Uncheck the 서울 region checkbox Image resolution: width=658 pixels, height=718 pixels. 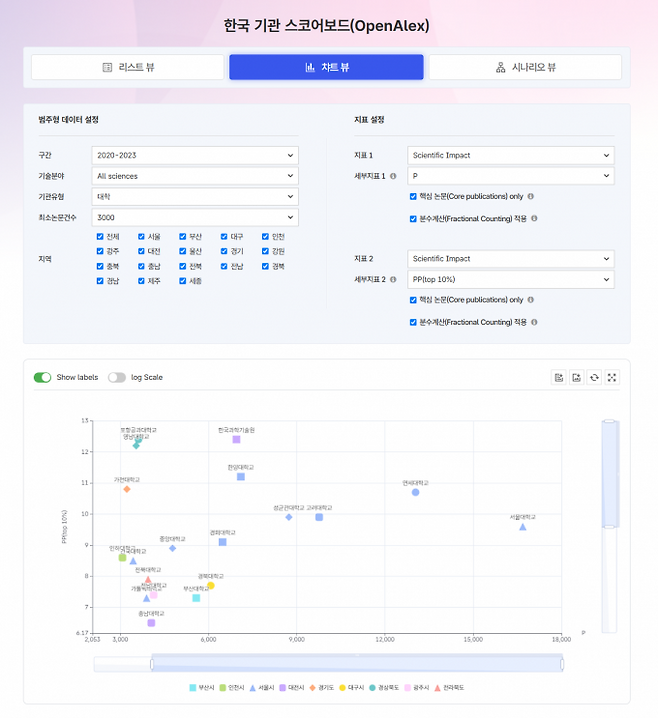tap(141, 237)
